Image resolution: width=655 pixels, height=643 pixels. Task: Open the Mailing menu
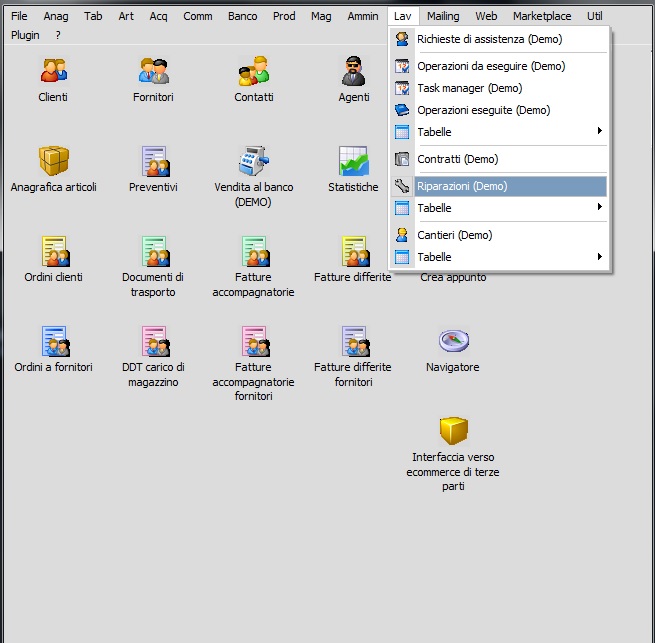click(x=443, y=16)
